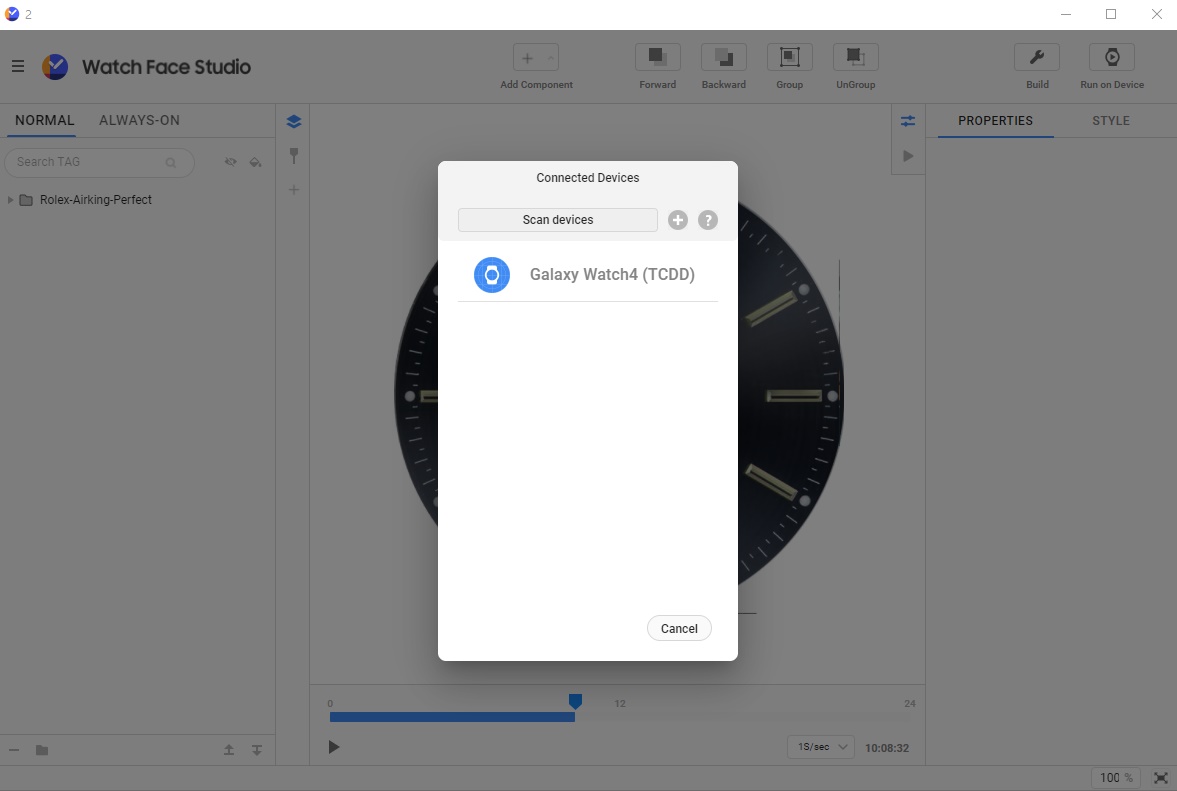
Task: Click the add device plus icon
Action: 678,220
